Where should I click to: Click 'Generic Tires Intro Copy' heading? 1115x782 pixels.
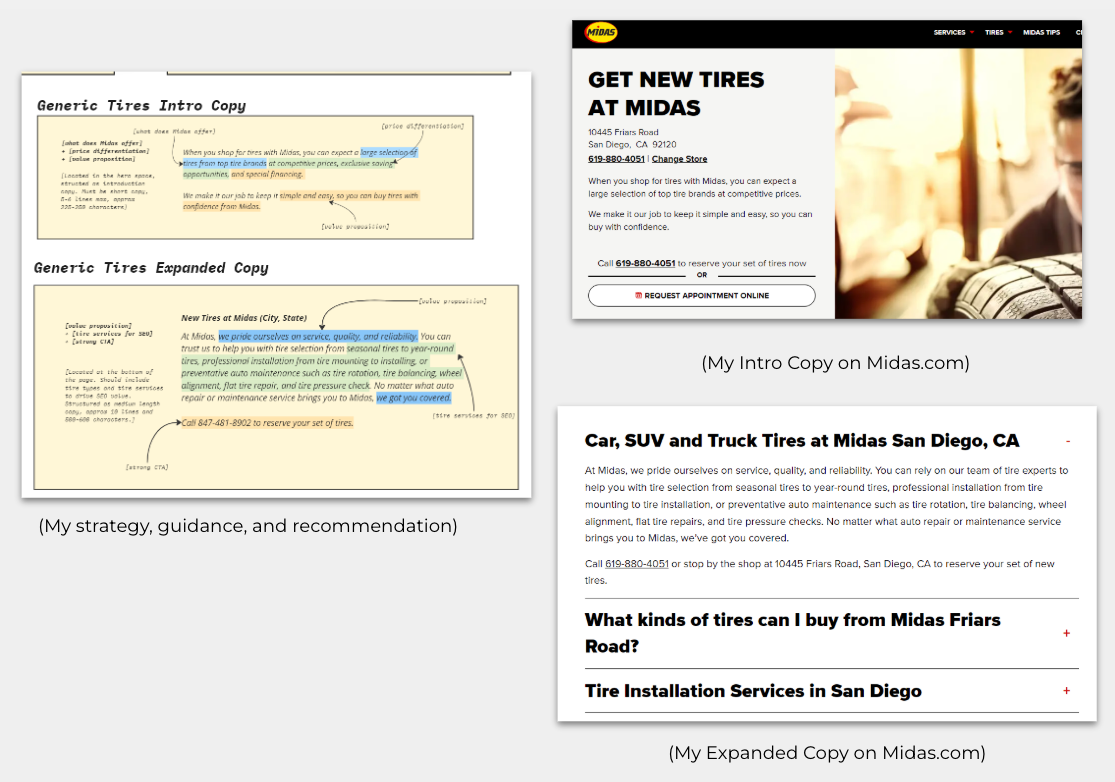142,106
